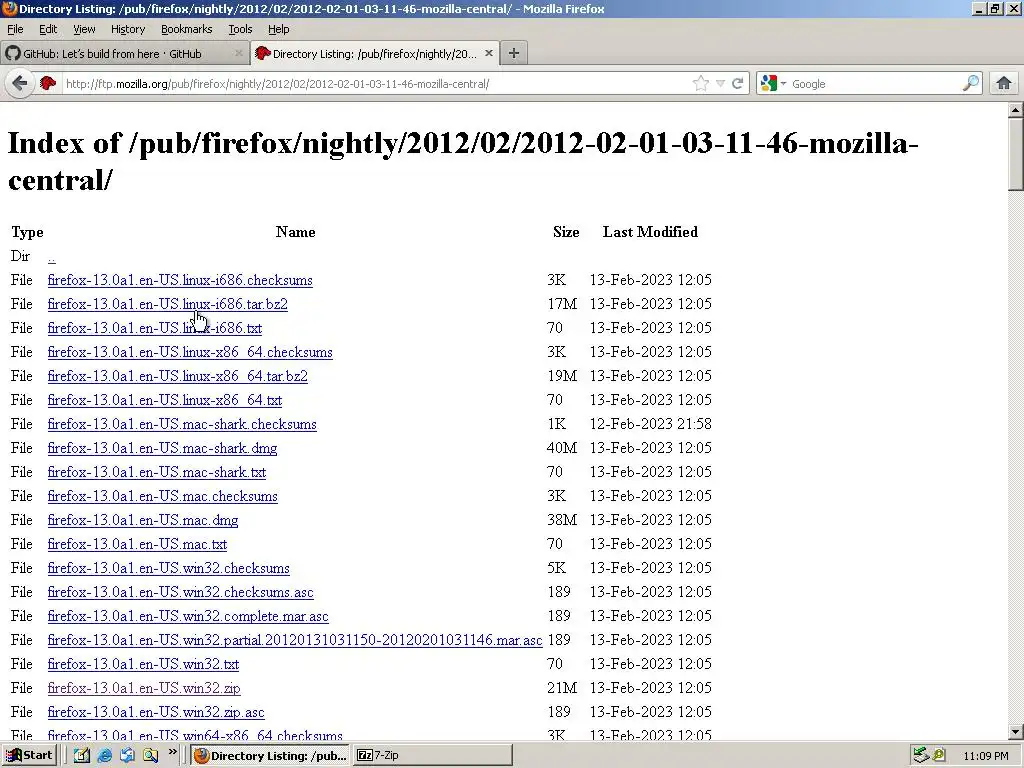Click into the Google search field
The width and height of the screenshot is (1024, 768).
click(x=874, y=84)
